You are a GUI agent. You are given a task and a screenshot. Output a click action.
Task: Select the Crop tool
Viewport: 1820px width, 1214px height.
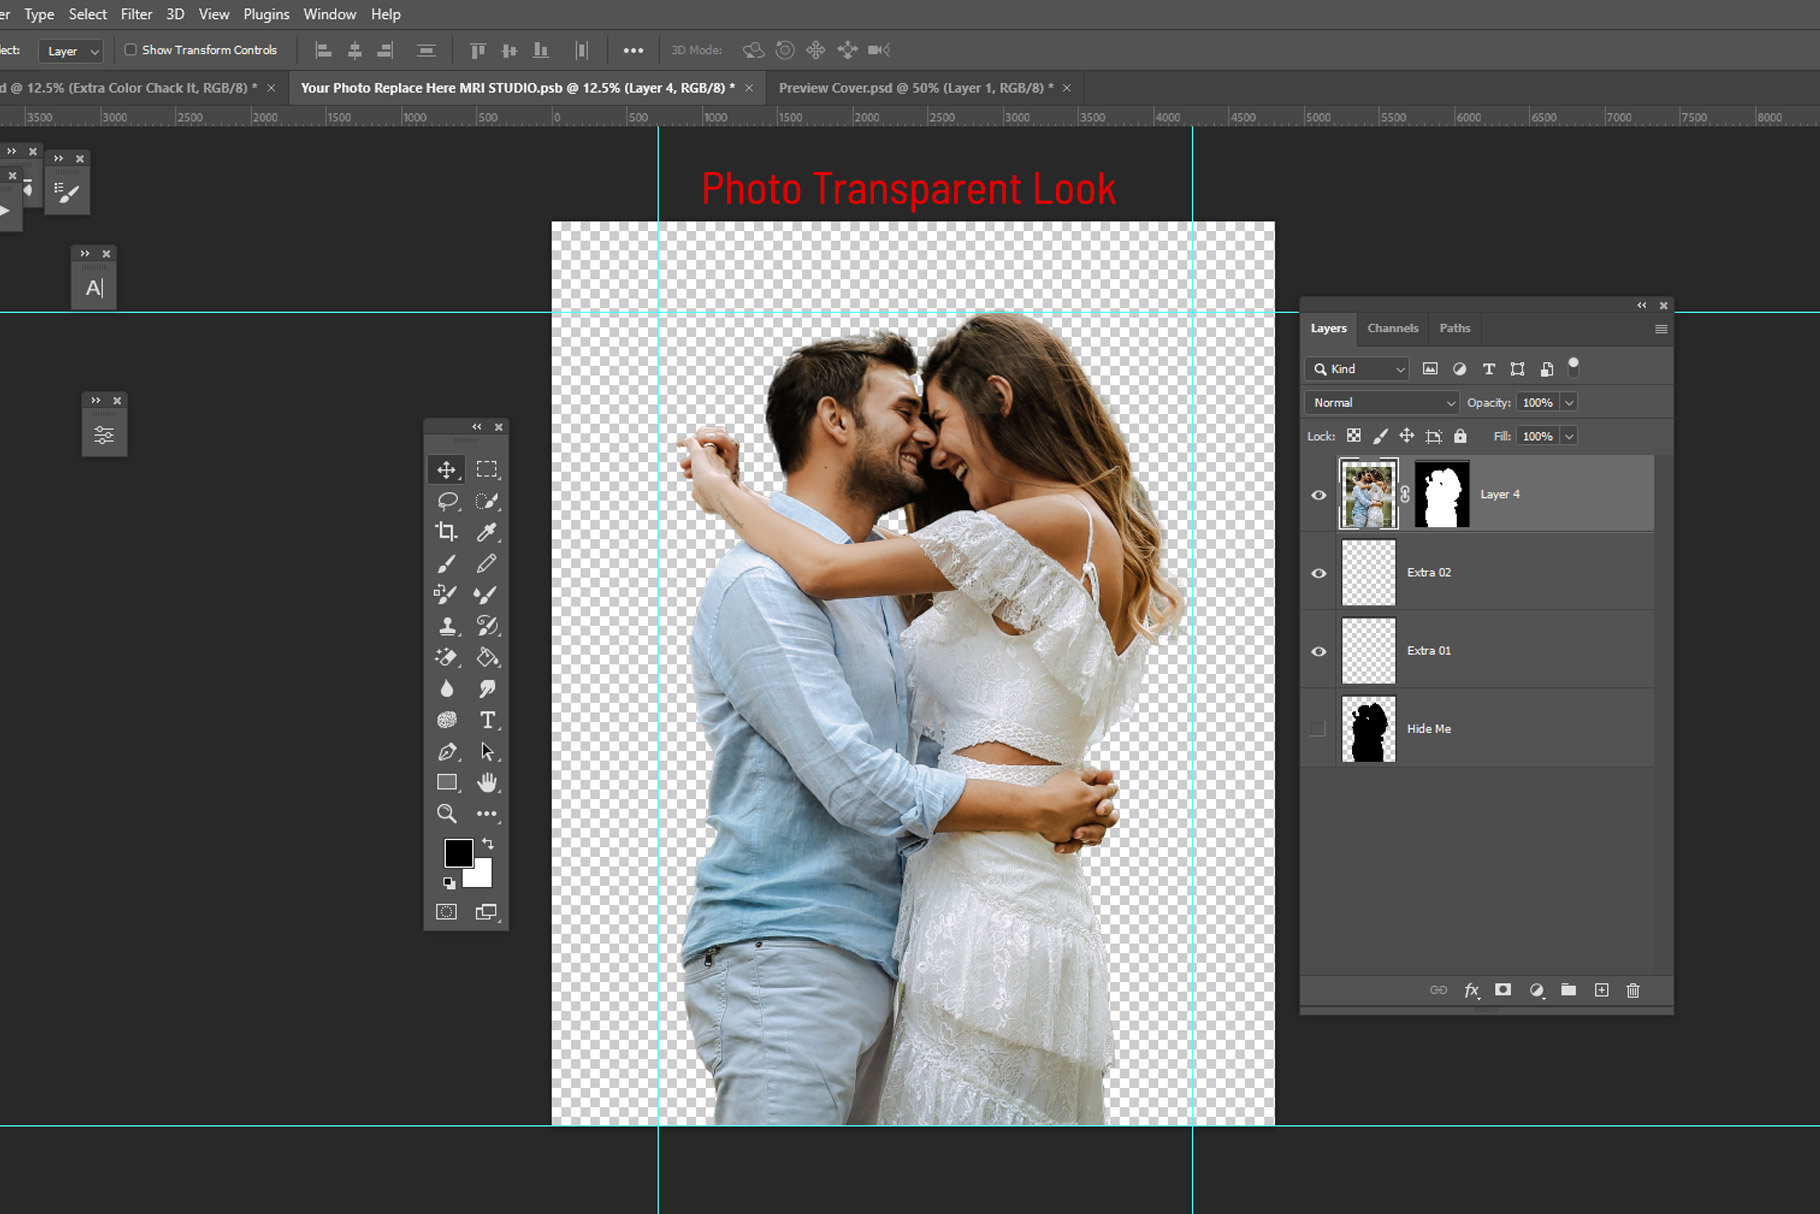coord(446,532)
